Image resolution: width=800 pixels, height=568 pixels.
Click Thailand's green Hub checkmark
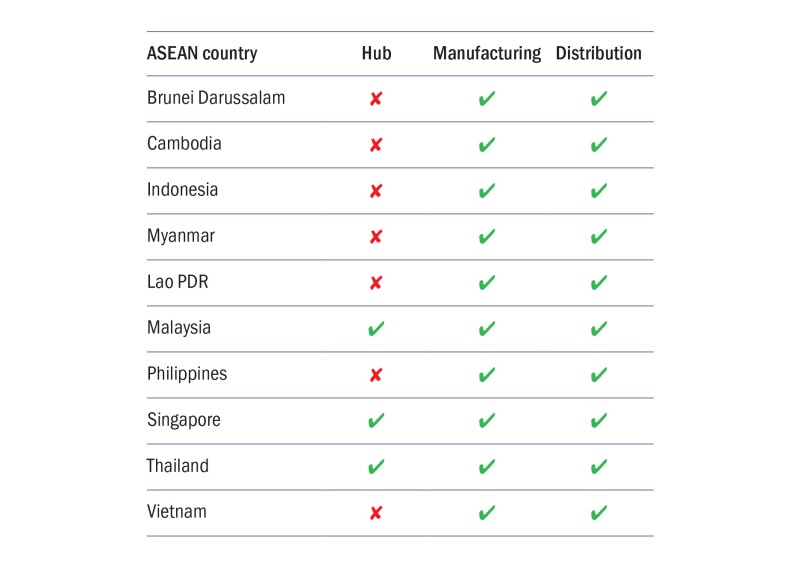[376, 467]
